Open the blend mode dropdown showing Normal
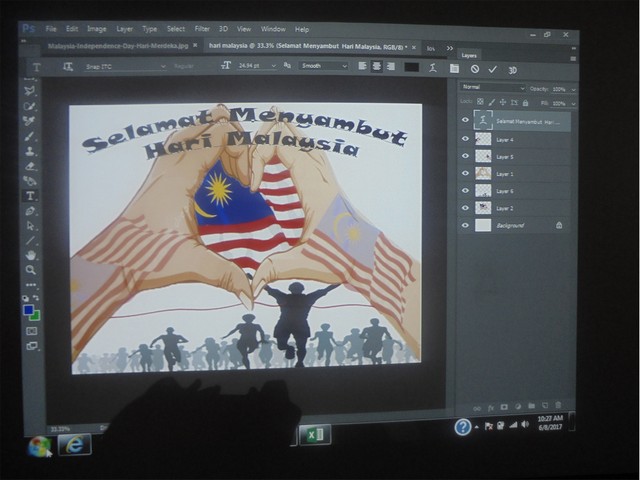 coord(492,87)
